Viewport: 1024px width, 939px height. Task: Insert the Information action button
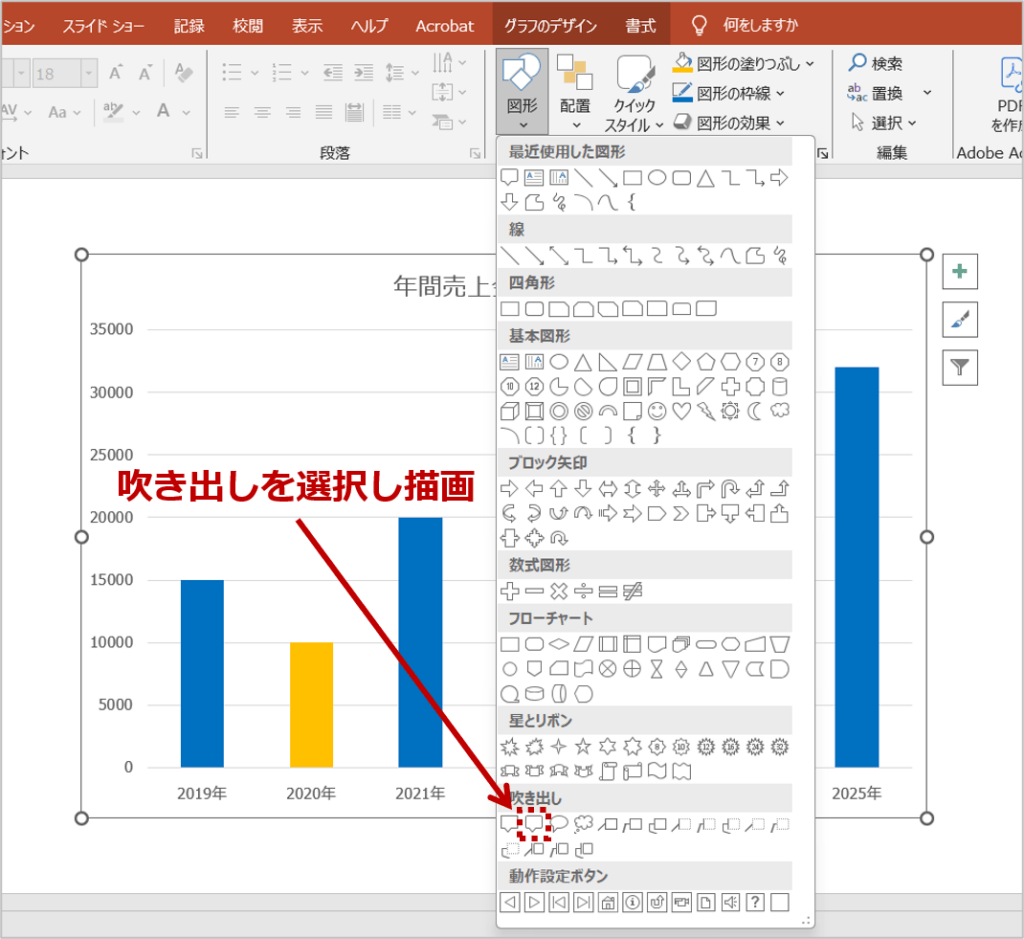click(x=632, y=902)
